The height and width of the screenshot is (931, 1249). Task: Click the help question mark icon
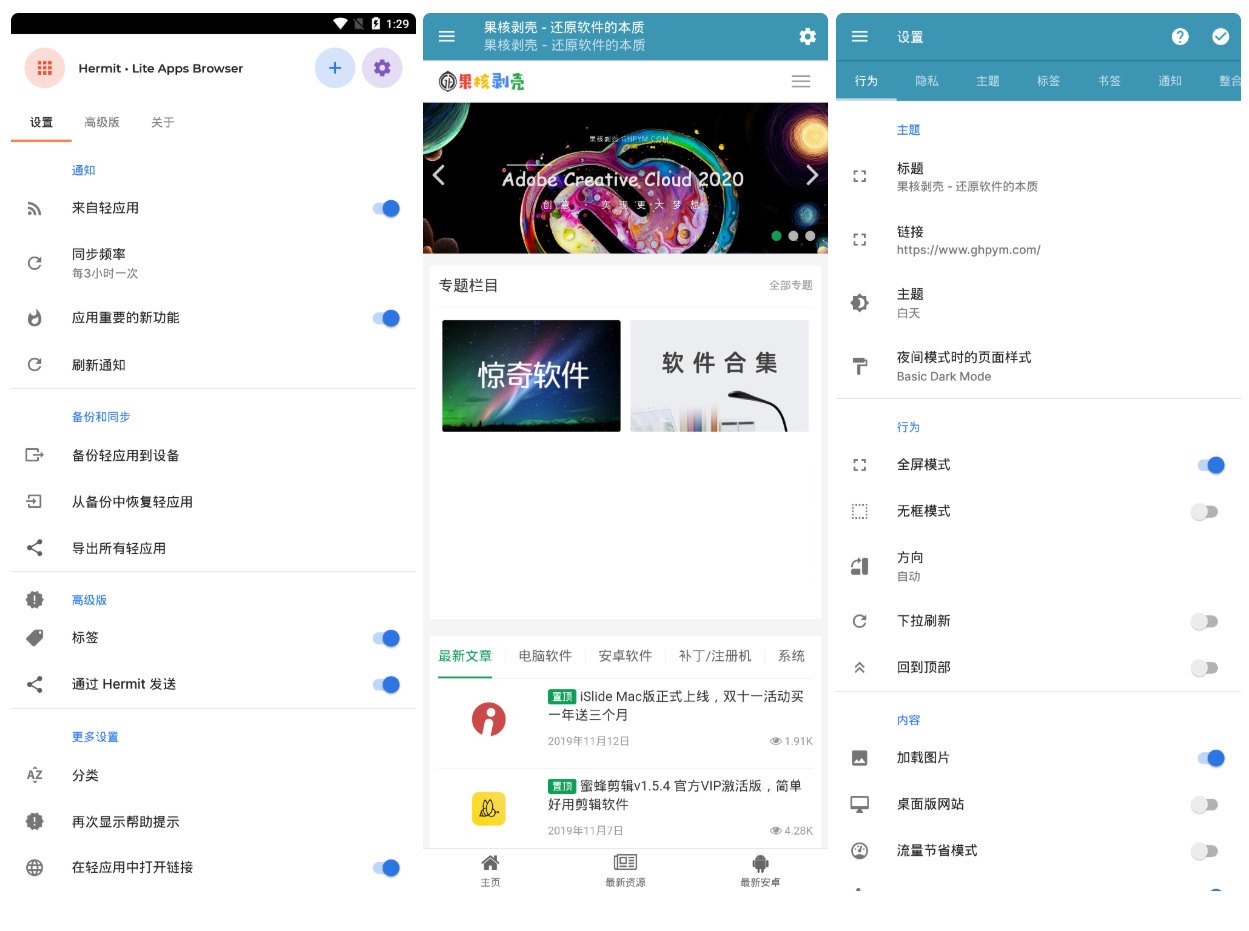[1180, 37]
